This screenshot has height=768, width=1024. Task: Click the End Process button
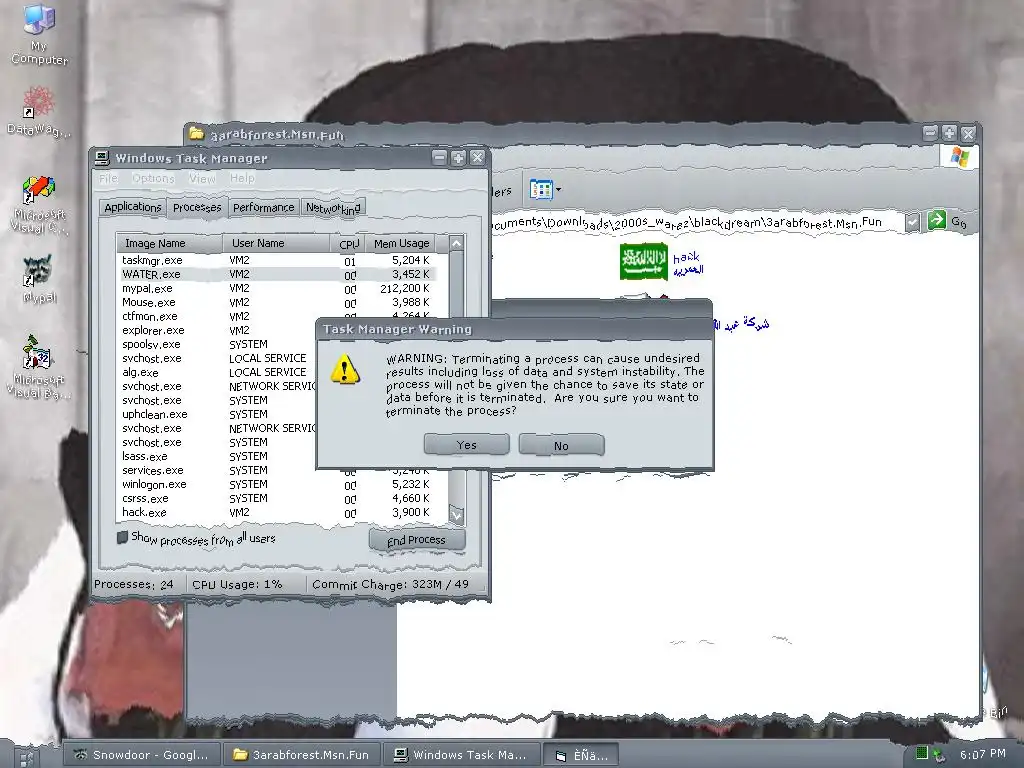click(x=417, y=539)
